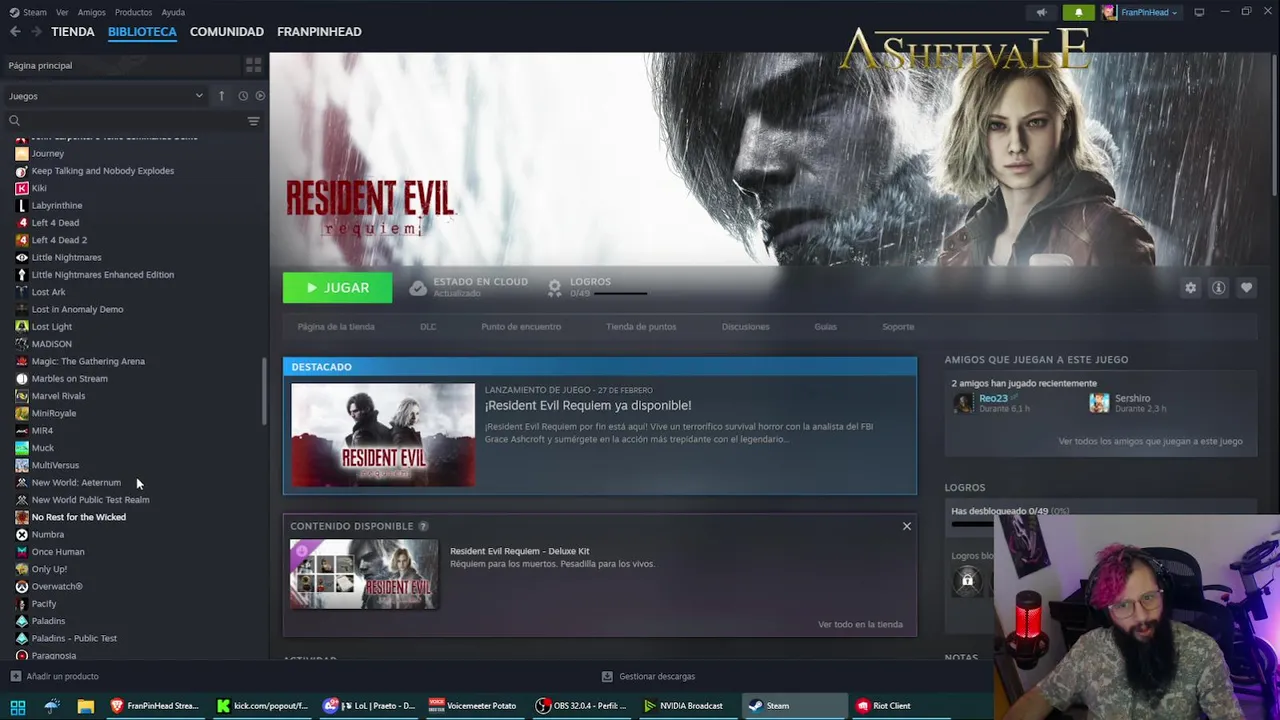Image resolution: width=1280 pixels, height=720 pixels.
Task: Click the forward navigation arrow
Action: 37,32
